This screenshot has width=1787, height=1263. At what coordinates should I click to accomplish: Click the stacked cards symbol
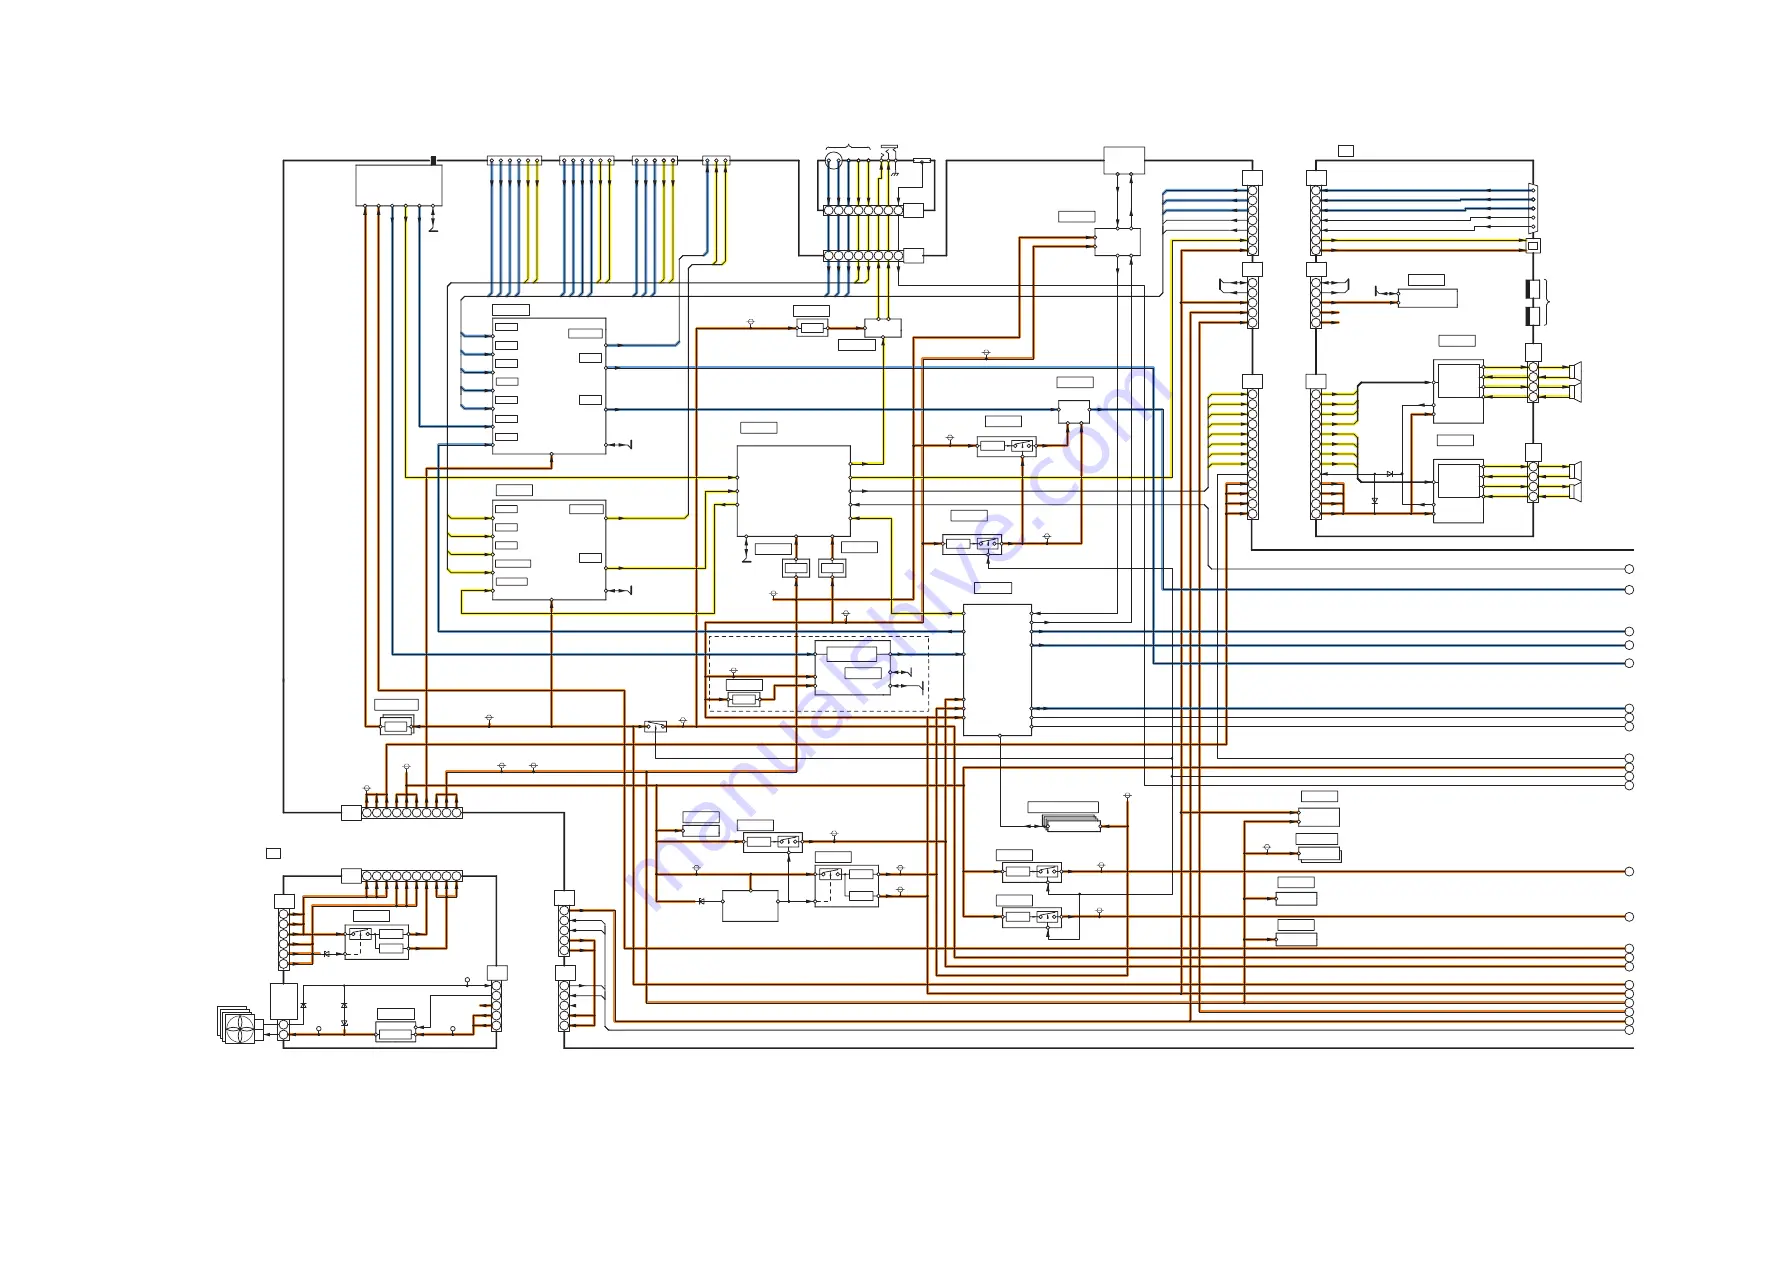(1071, 823)
